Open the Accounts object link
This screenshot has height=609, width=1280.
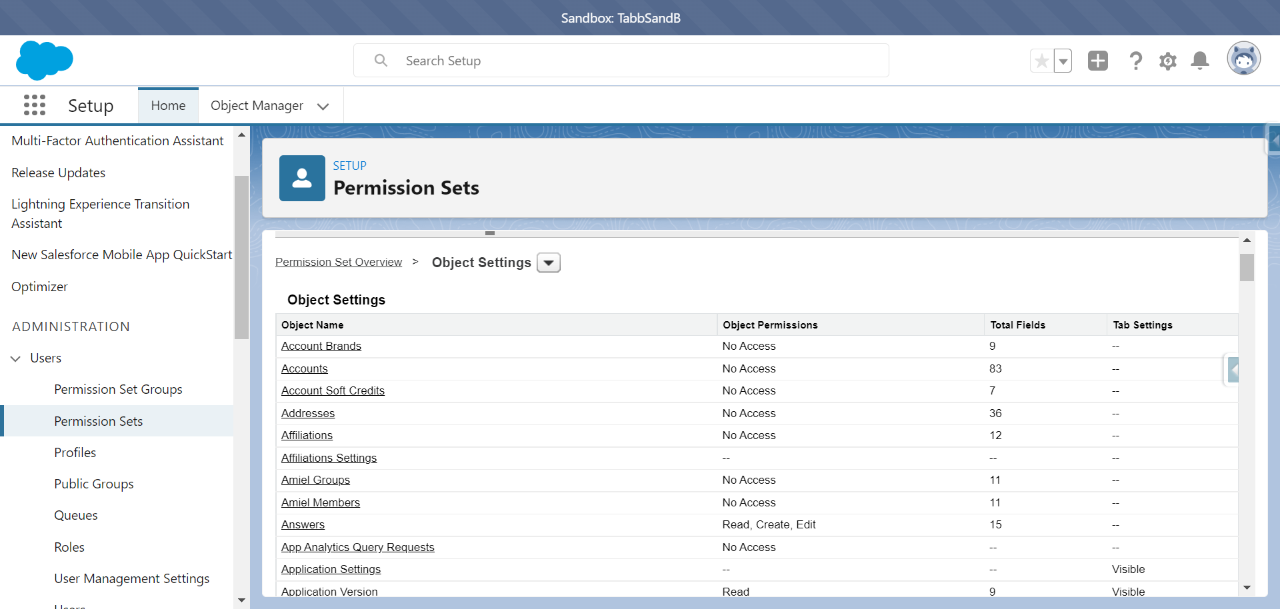[304, 369]
